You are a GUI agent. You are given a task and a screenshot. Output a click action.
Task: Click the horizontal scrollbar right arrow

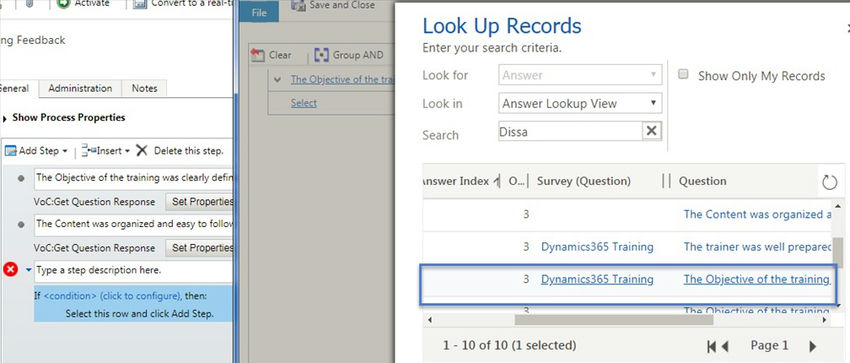click(825, 320)
